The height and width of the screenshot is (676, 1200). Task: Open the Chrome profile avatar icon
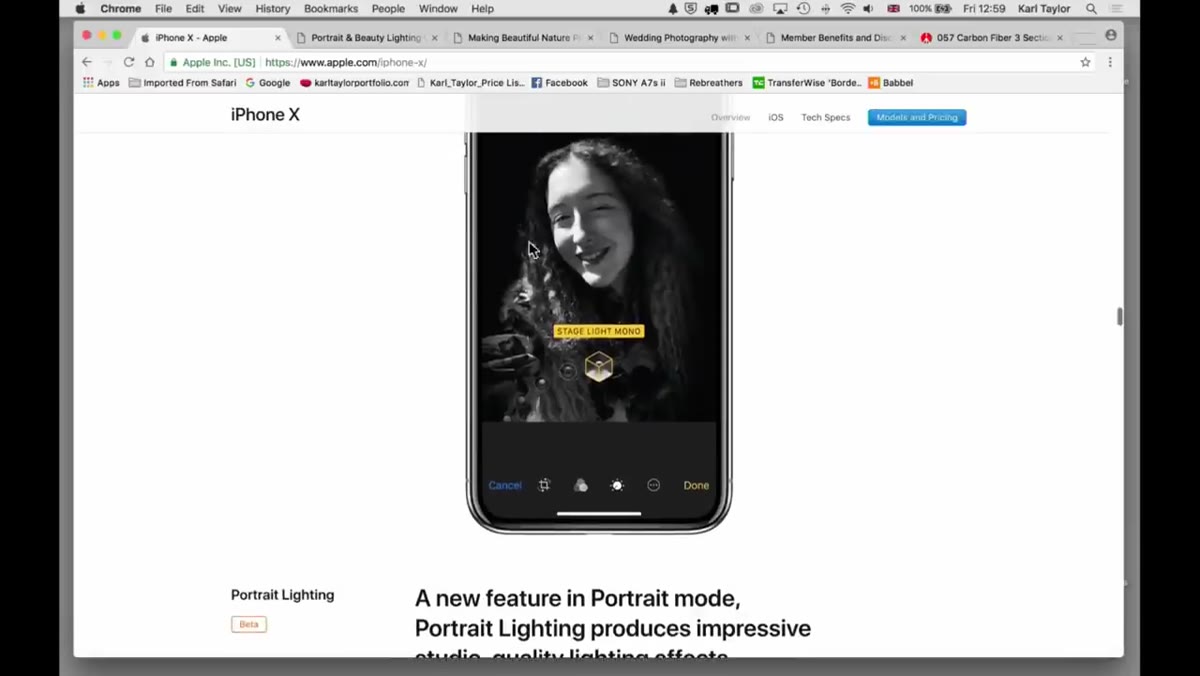coord(1111,35)
